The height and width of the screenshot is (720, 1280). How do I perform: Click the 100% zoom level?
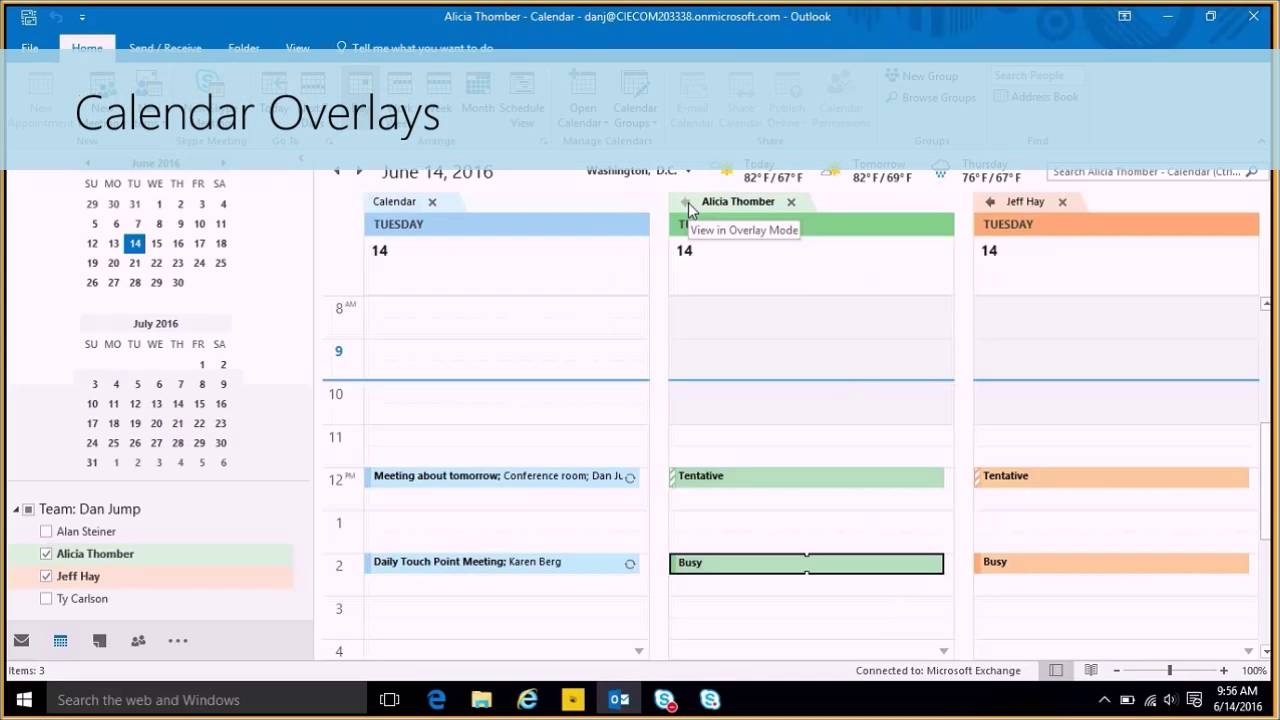tap(1254, 670)
